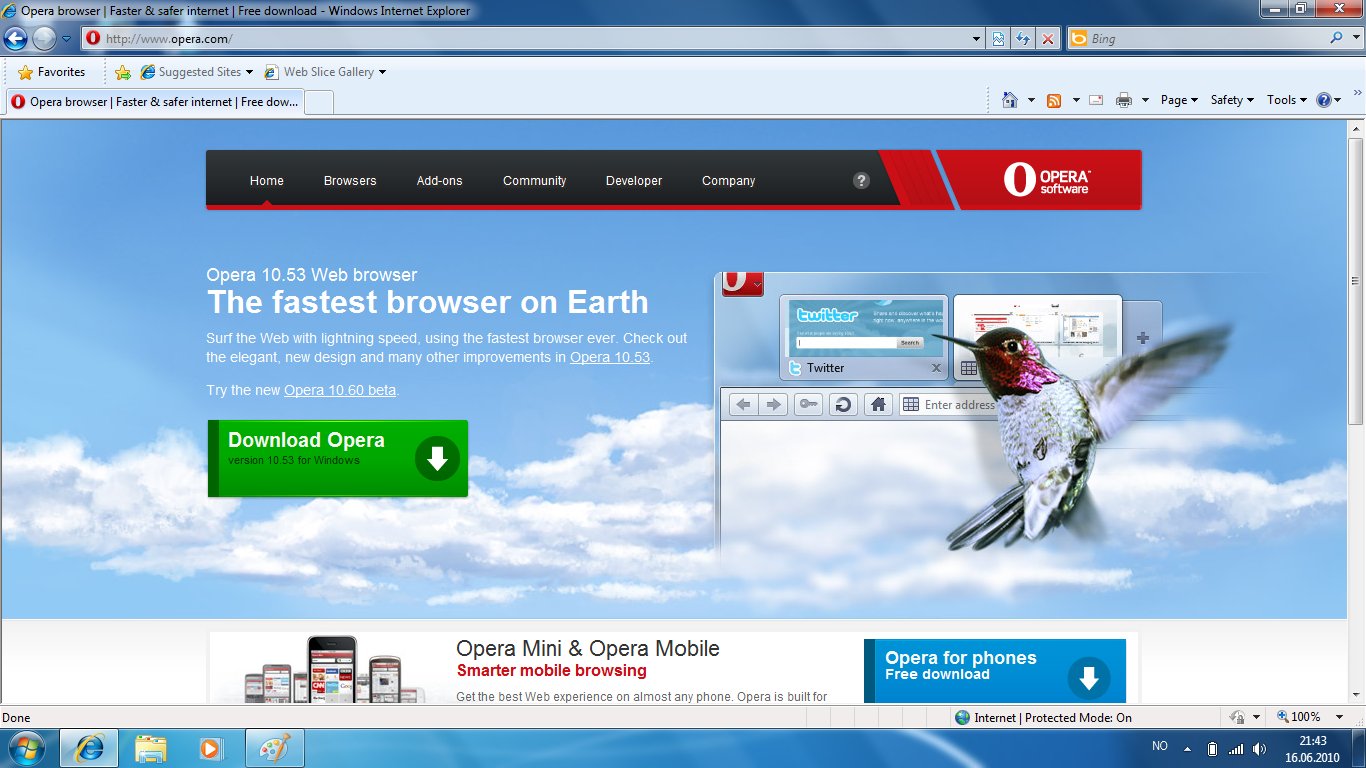Image resolution: width=1366 pixels, height=768 pixels.
Task: Go to Home in Opera site navigation
Action: tap(267, 181)
